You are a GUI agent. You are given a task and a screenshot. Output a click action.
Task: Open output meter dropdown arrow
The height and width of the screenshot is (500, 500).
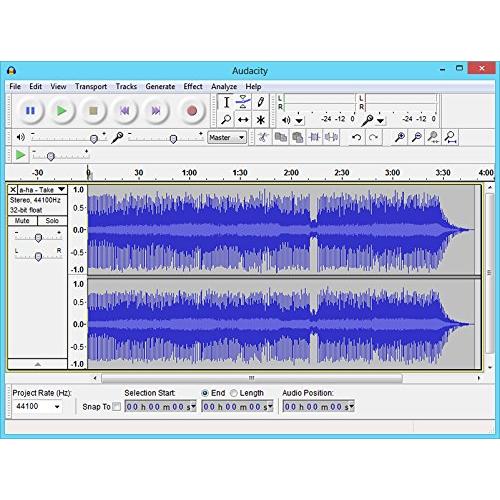pos(299,121)
